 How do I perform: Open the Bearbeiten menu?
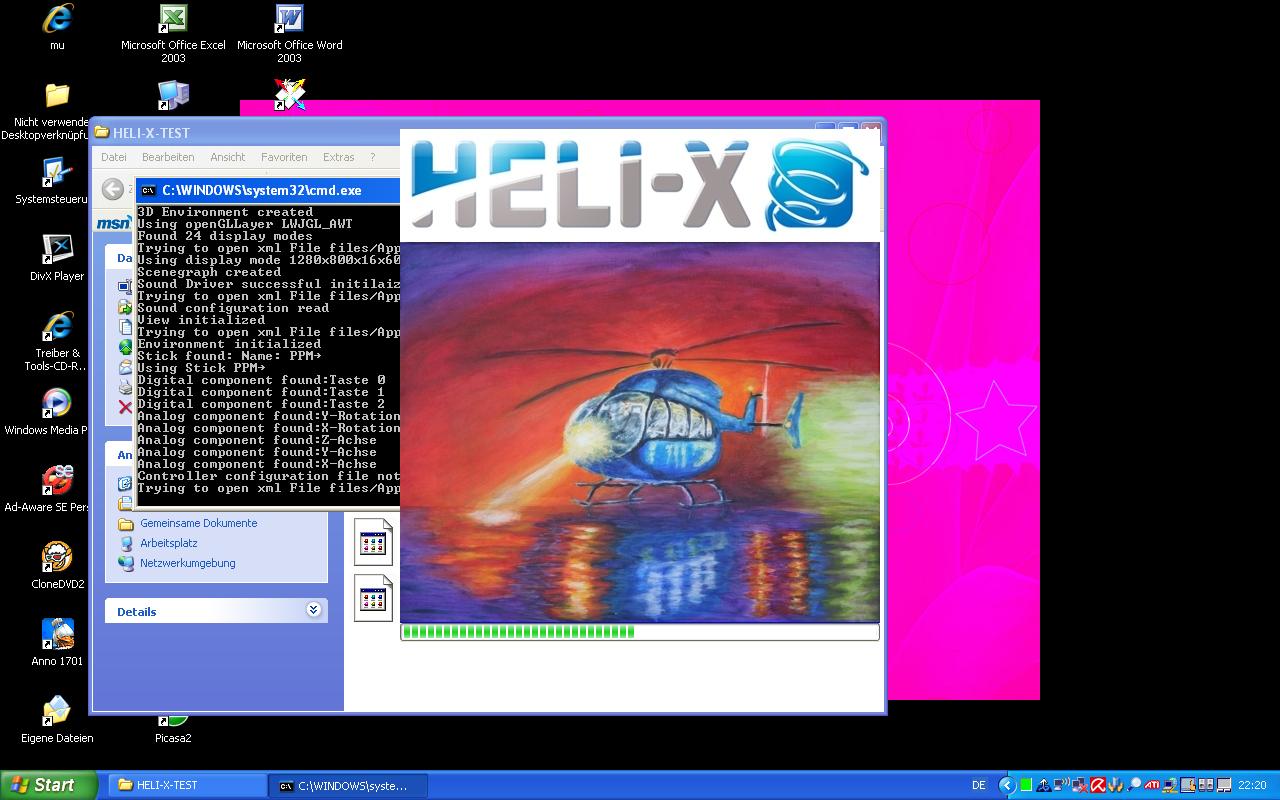click(168, 157)
